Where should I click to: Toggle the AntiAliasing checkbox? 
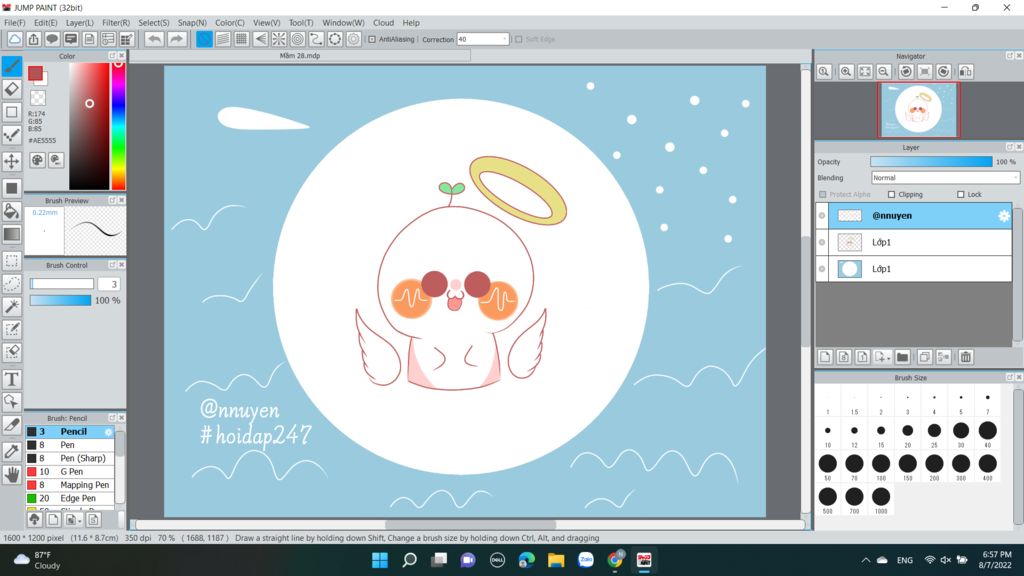tap(372, 39)
